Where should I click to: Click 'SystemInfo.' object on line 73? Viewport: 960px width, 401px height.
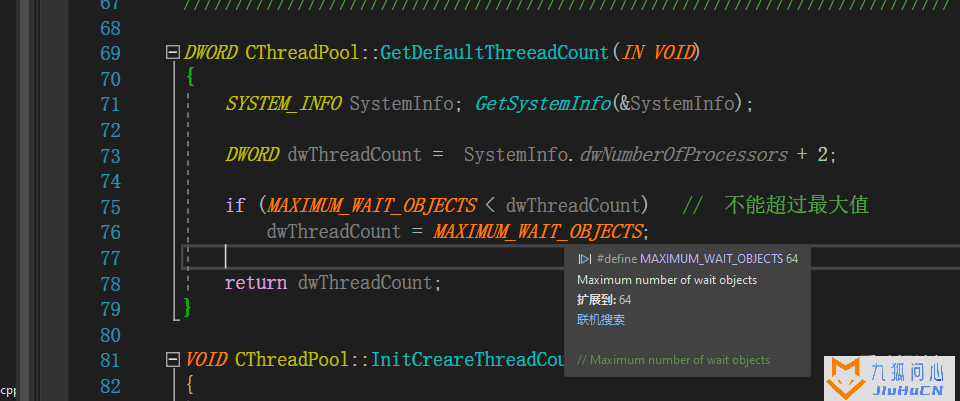tap(519, 155)
